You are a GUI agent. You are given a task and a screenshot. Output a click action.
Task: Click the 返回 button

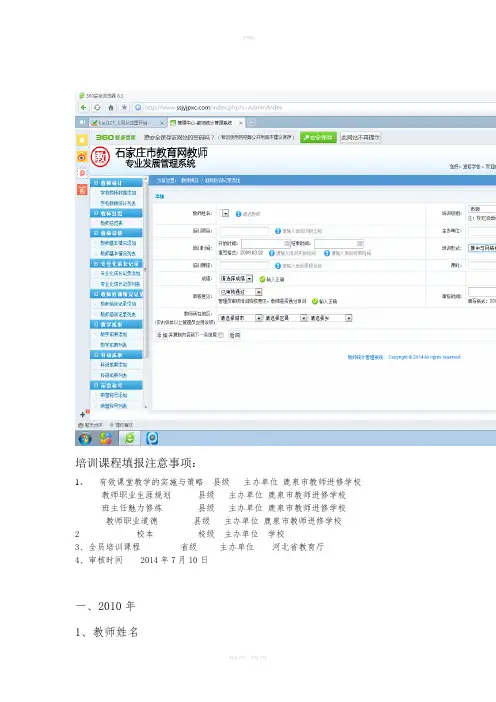[x=235, y=335]
